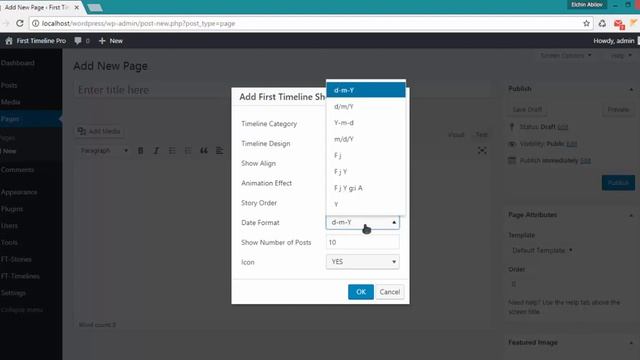Viewport: 640px width, 360px height.
Task: Open the Date Format dropdown
Action: [x=362, y=222]
